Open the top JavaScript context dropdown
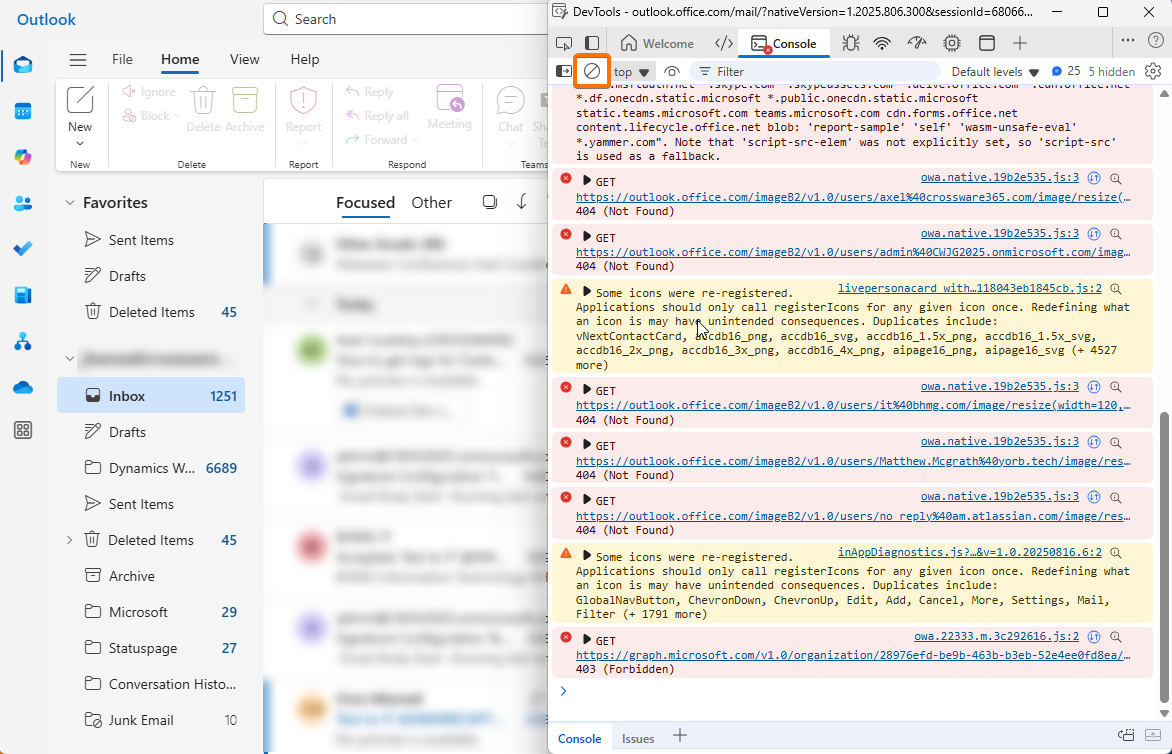The width and height of the screenshot is (1172, 754). tap(632, 72)
